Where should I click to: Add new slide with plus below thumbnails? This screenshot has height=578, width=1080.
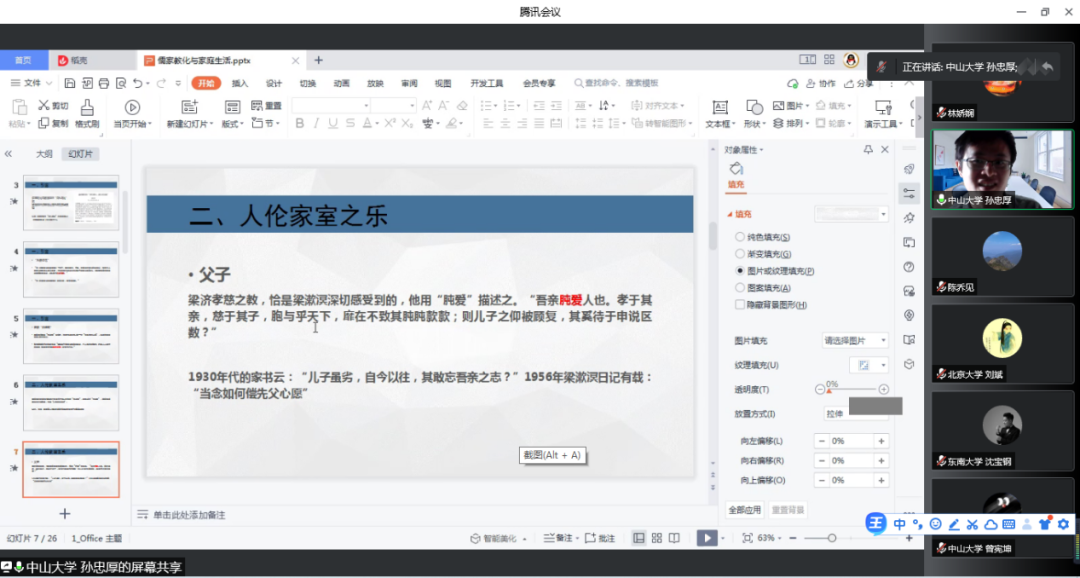(x=65, y=513)
